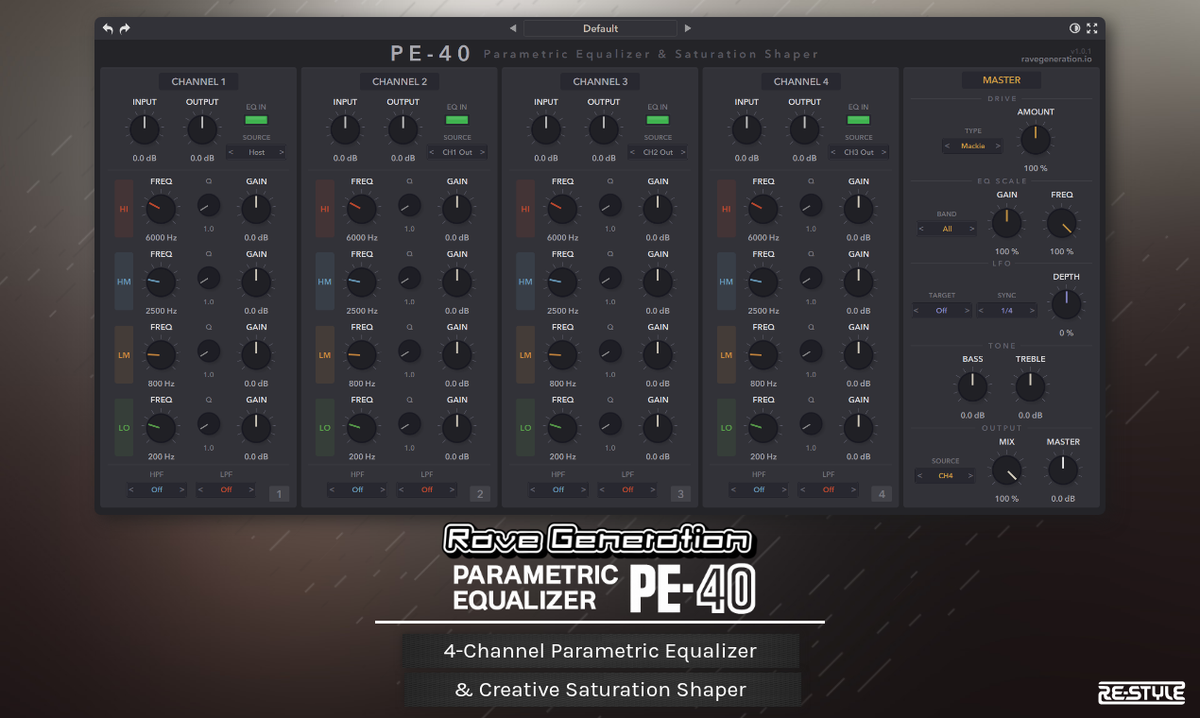The image size is (1200, 718).
Task: Open the drive type Mackie selector
Action: (x=973, y=146)
